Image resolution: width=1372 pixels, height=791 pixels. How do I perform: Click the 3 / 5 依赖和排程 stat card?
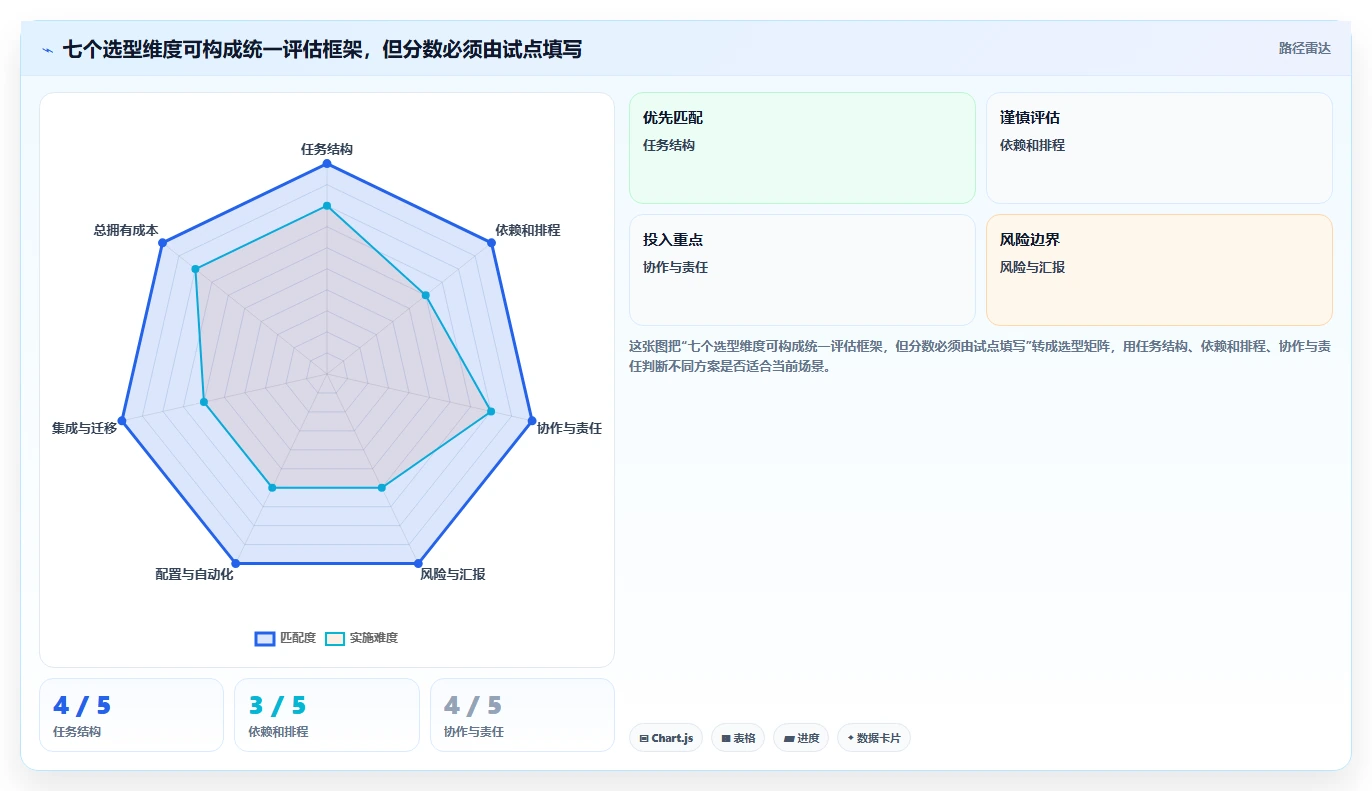327,715
